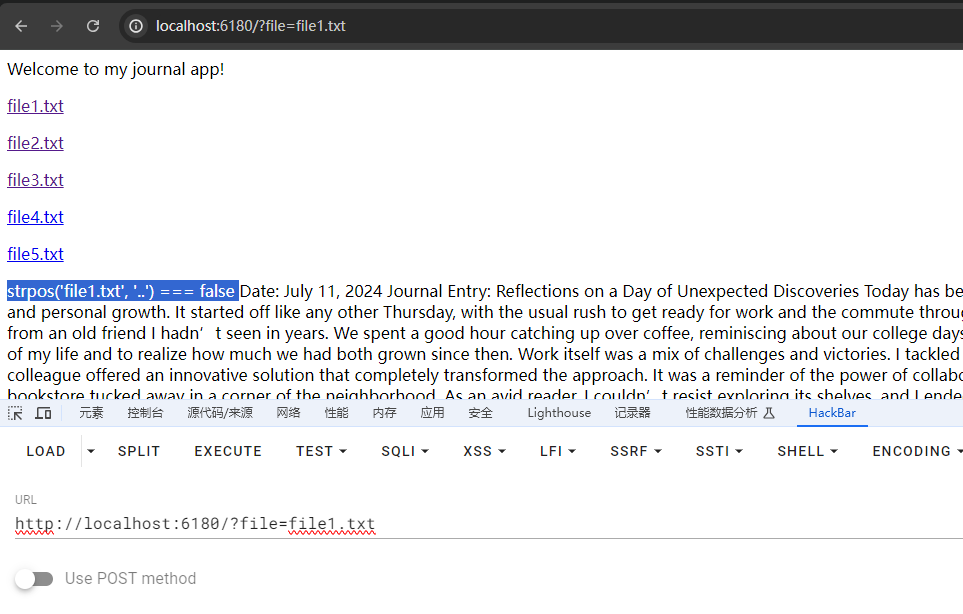Expand the XSS payload menu
The height and width of the screenshot is (614, 963).
pos(484,451)
